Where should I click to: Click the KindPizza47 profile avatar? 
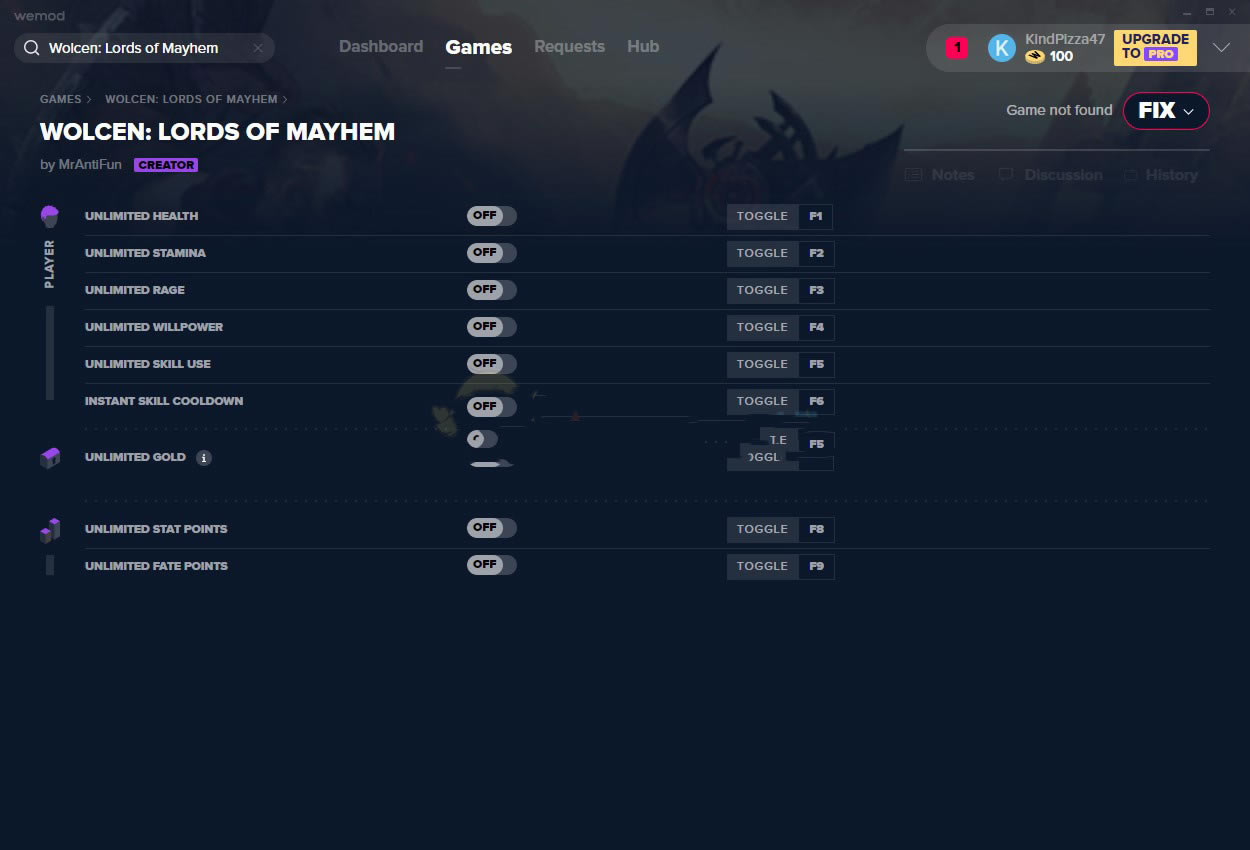click(1001, 48)
